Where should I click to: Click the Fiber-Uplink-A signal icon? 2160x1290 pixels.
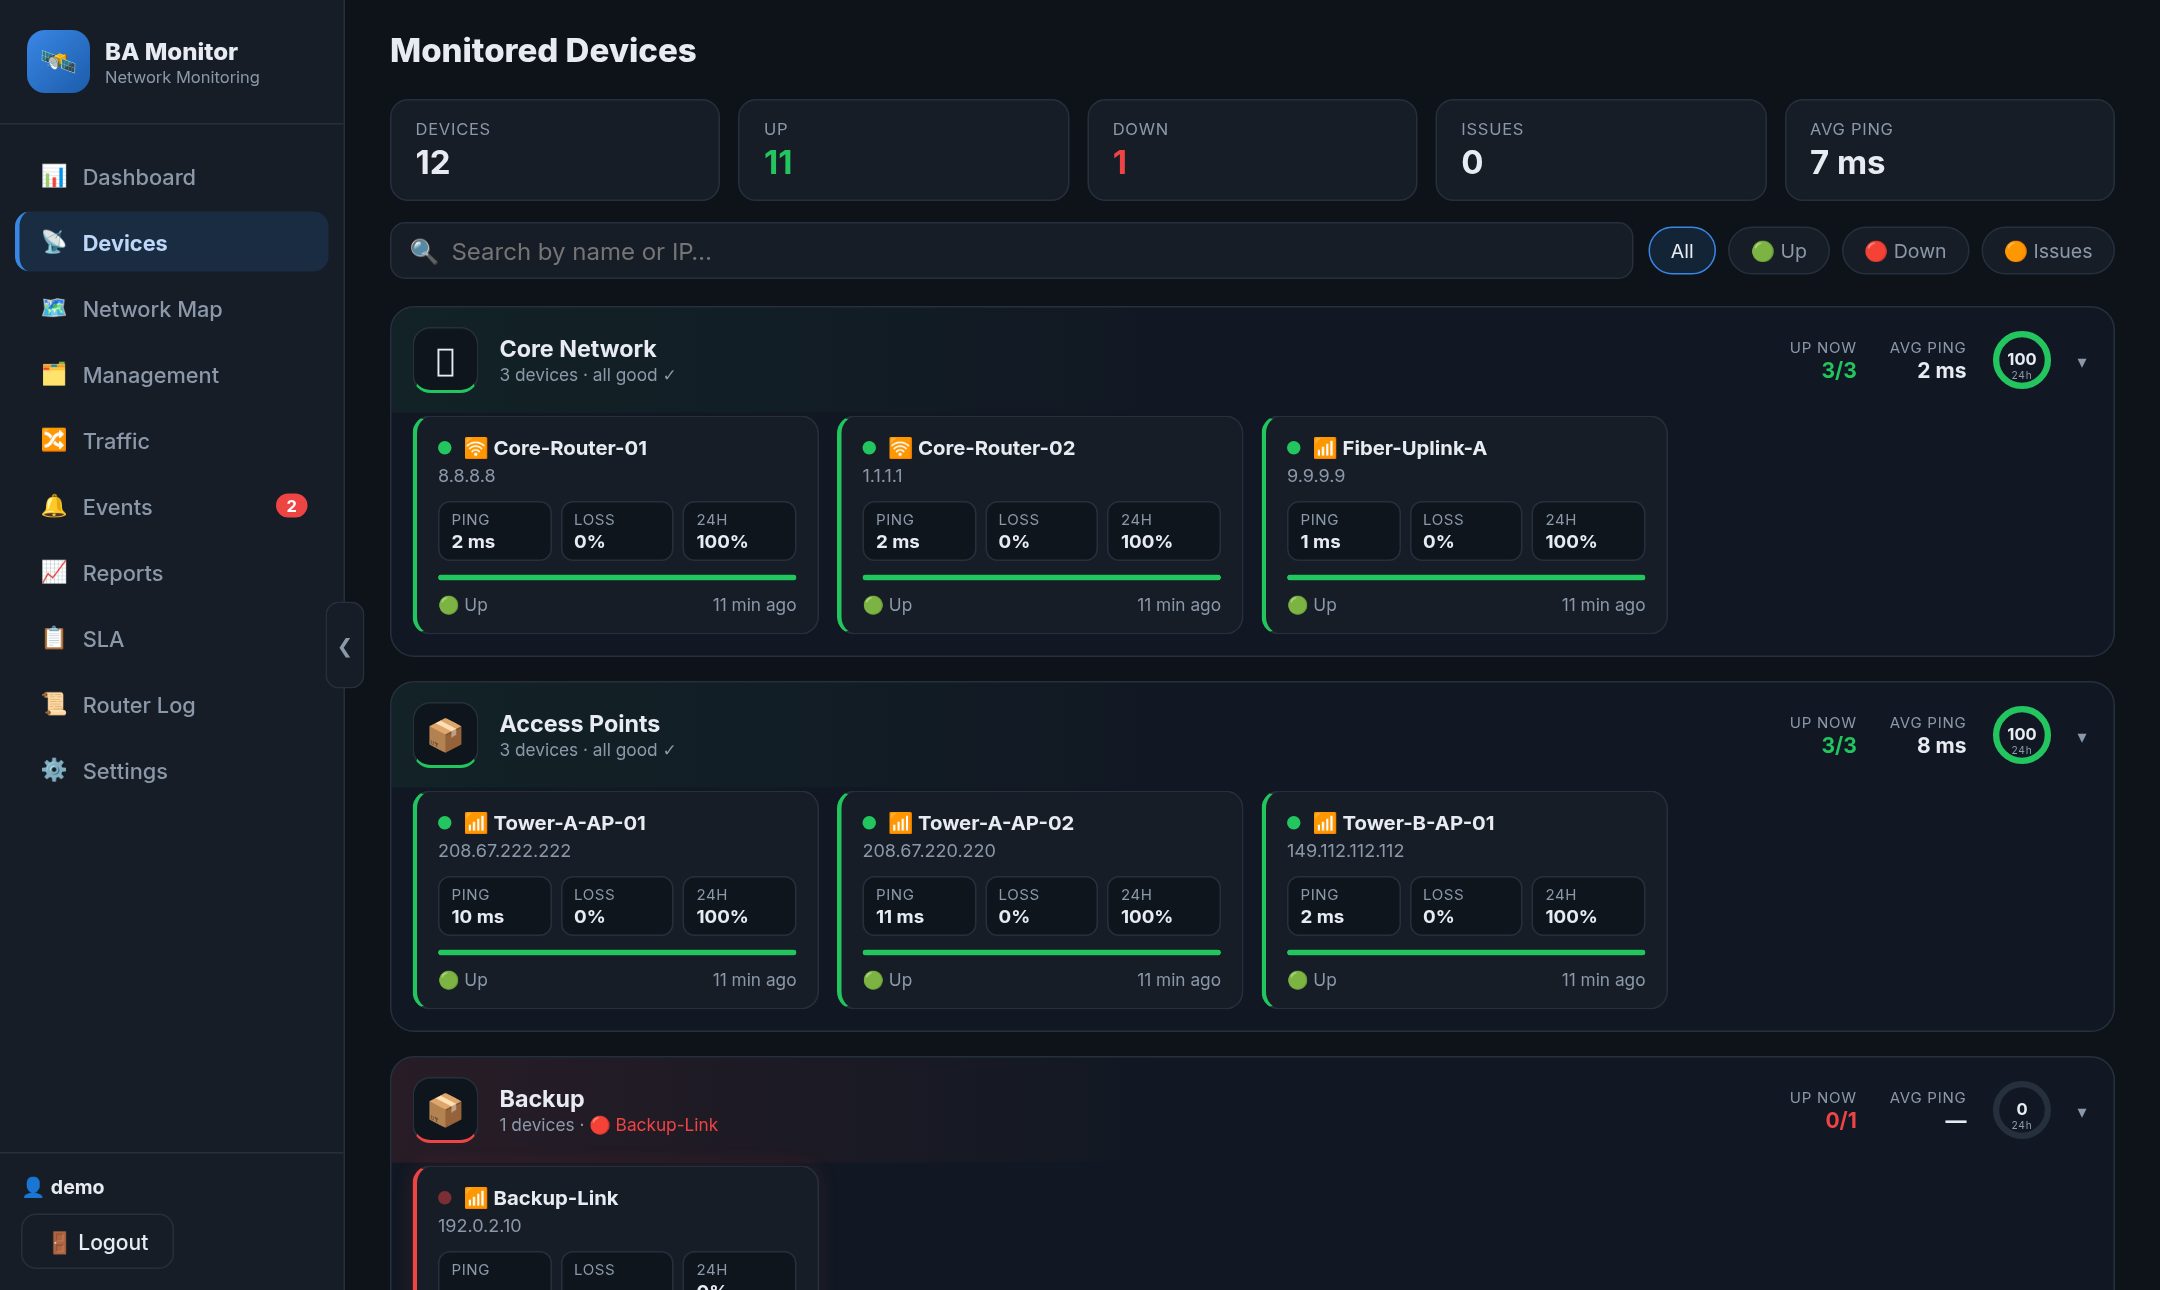tap(1324, 448)
